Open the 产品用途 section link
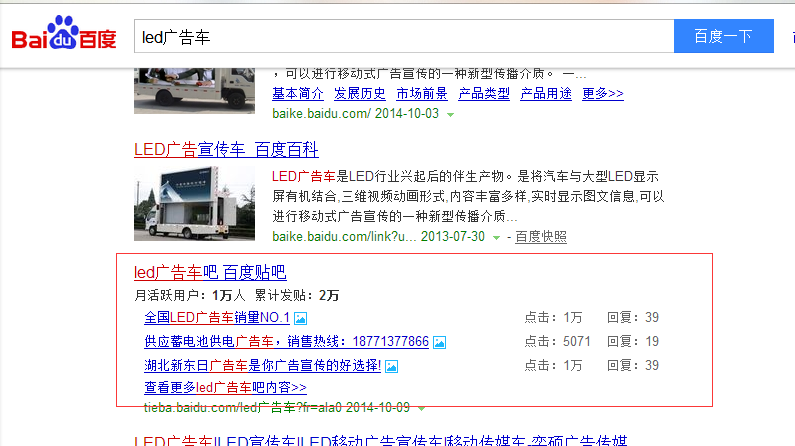 [546, 94]
